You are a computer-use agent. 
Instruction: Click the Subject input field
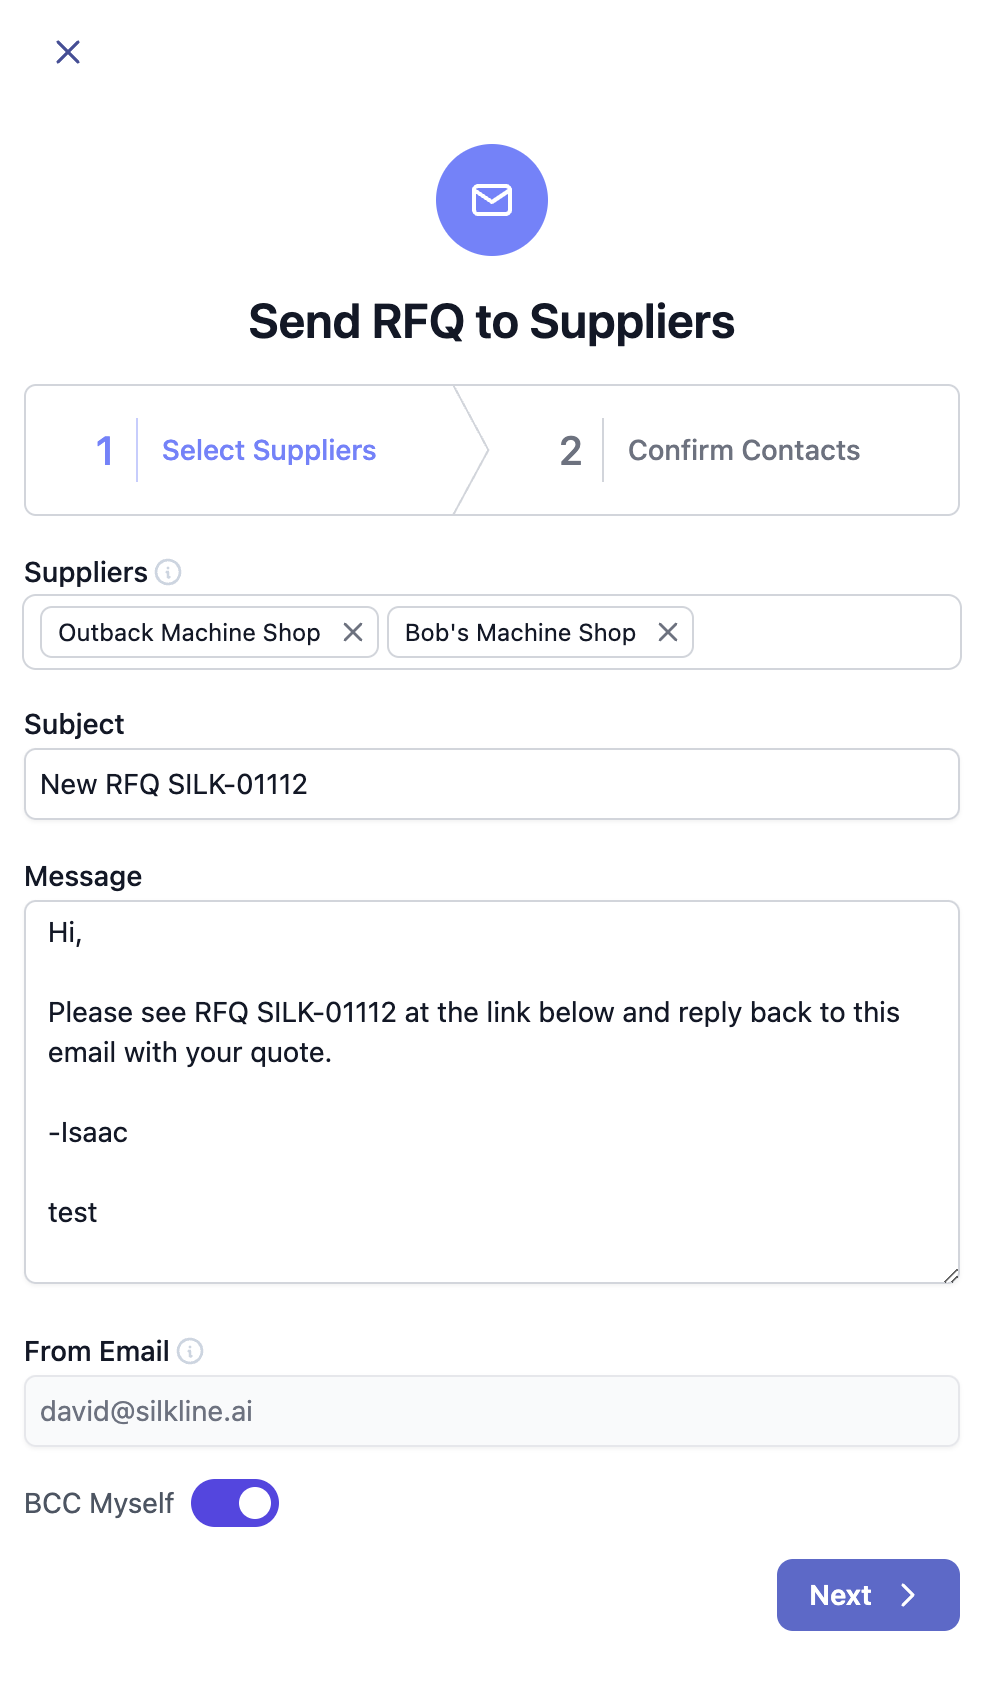[492, 784]
